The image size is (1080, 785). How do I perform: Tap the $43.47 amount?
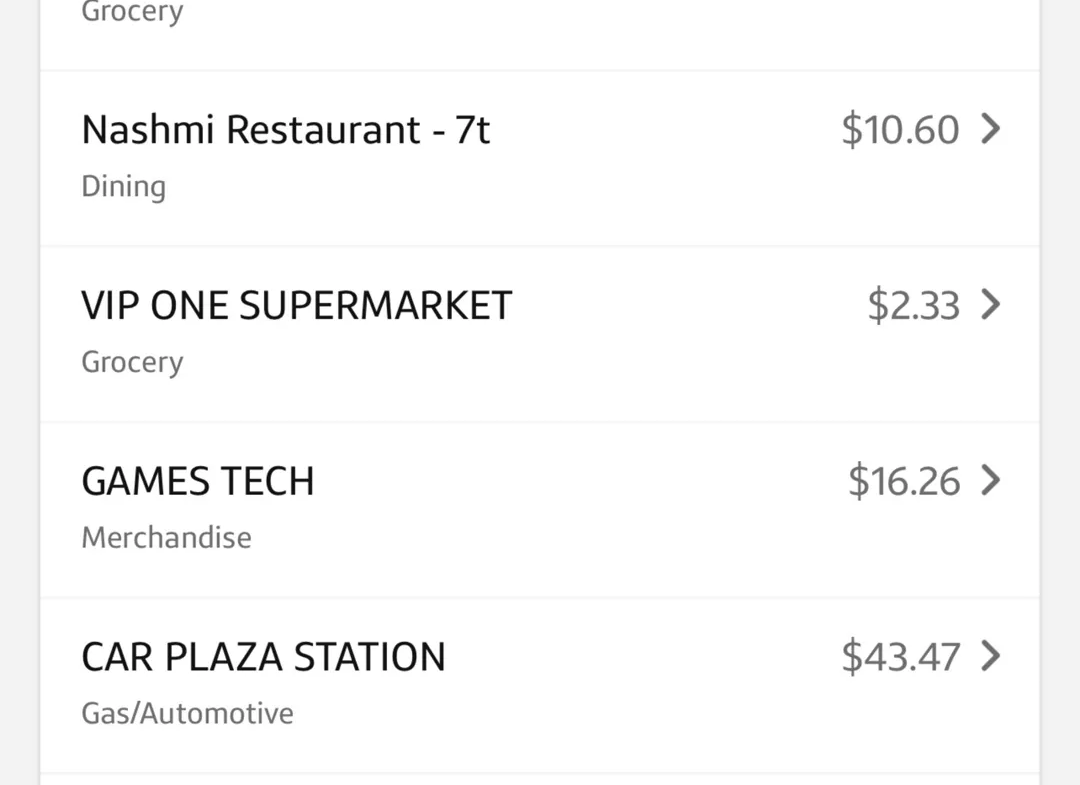click(900, 656)
